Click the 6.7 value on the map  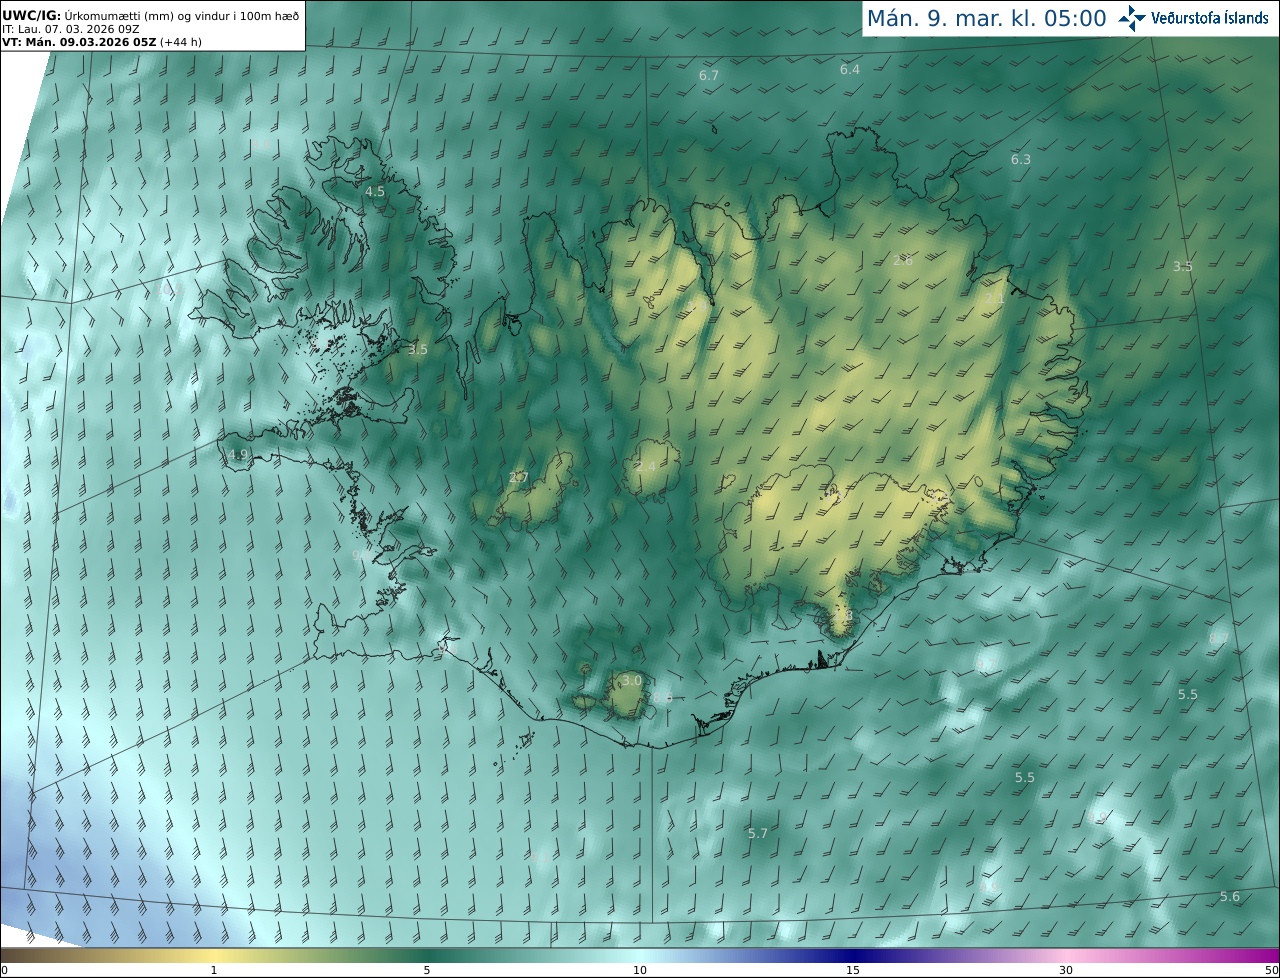709,76
